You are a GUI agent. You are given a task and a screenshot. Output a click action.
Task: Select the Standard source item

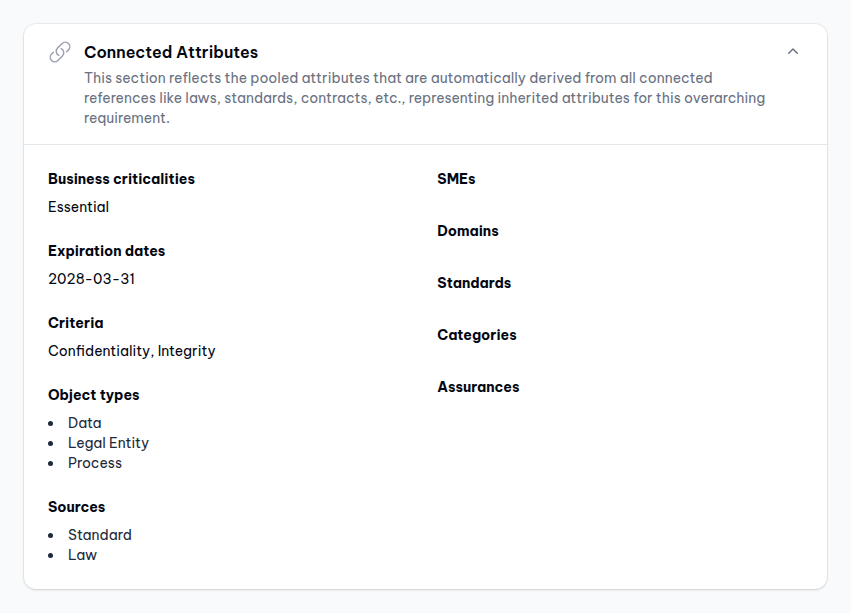99,535
